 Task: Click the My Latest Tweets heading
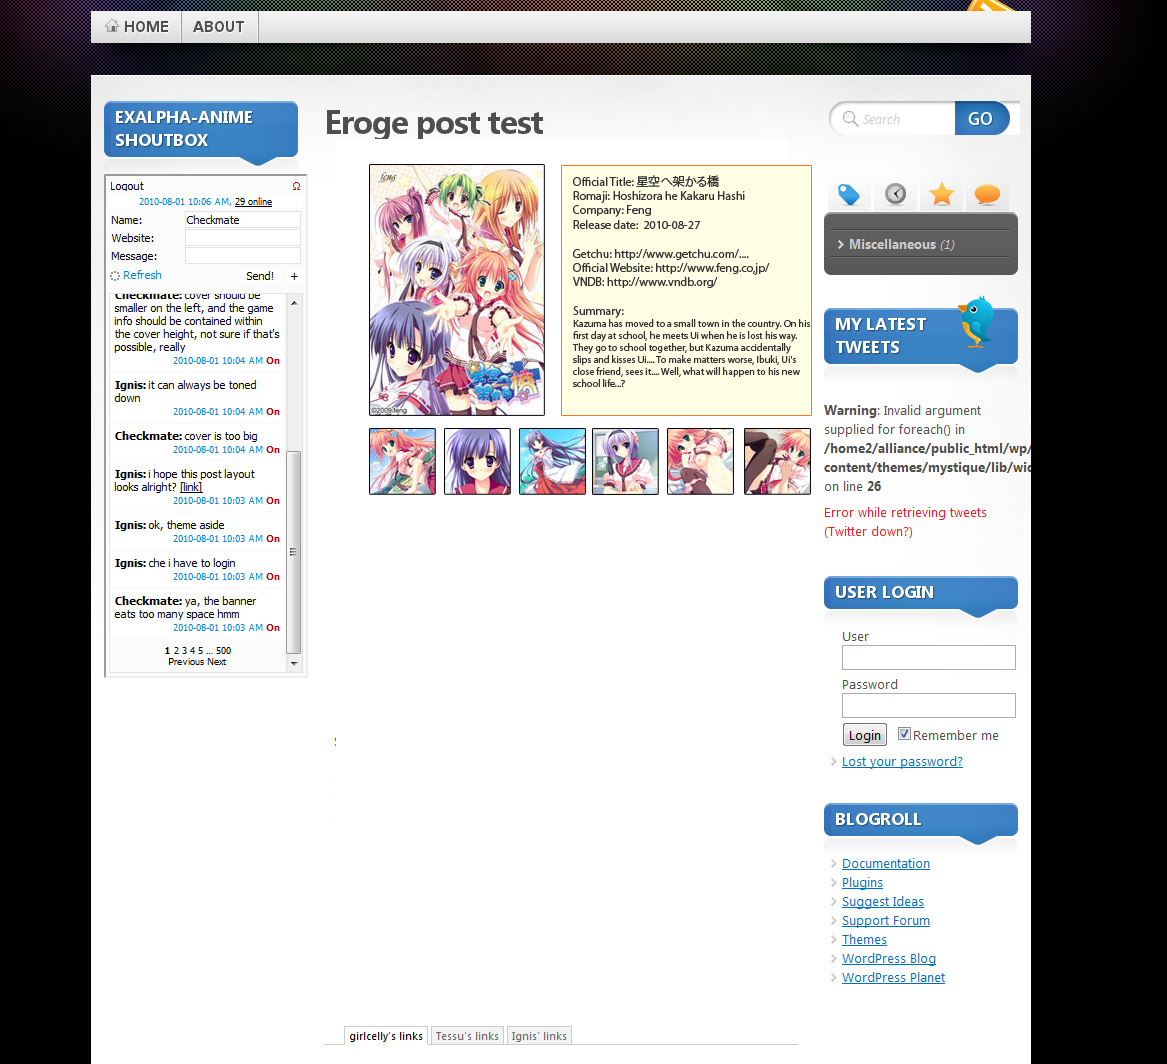[921, 336]
